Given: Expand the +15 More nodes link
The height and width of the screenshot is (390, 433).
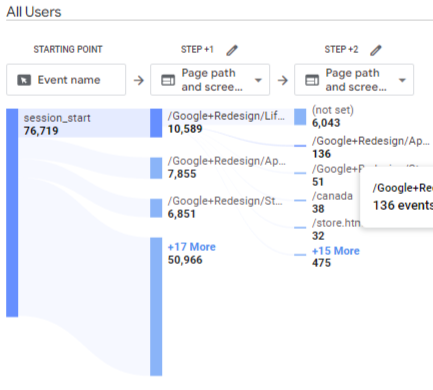Looking at the screenshot, I should point(336,251).
